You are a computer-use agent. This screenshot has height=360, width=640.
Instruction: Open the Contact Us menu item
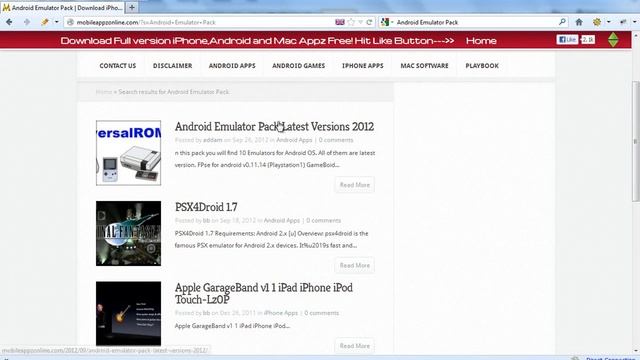tap(118, 66)
